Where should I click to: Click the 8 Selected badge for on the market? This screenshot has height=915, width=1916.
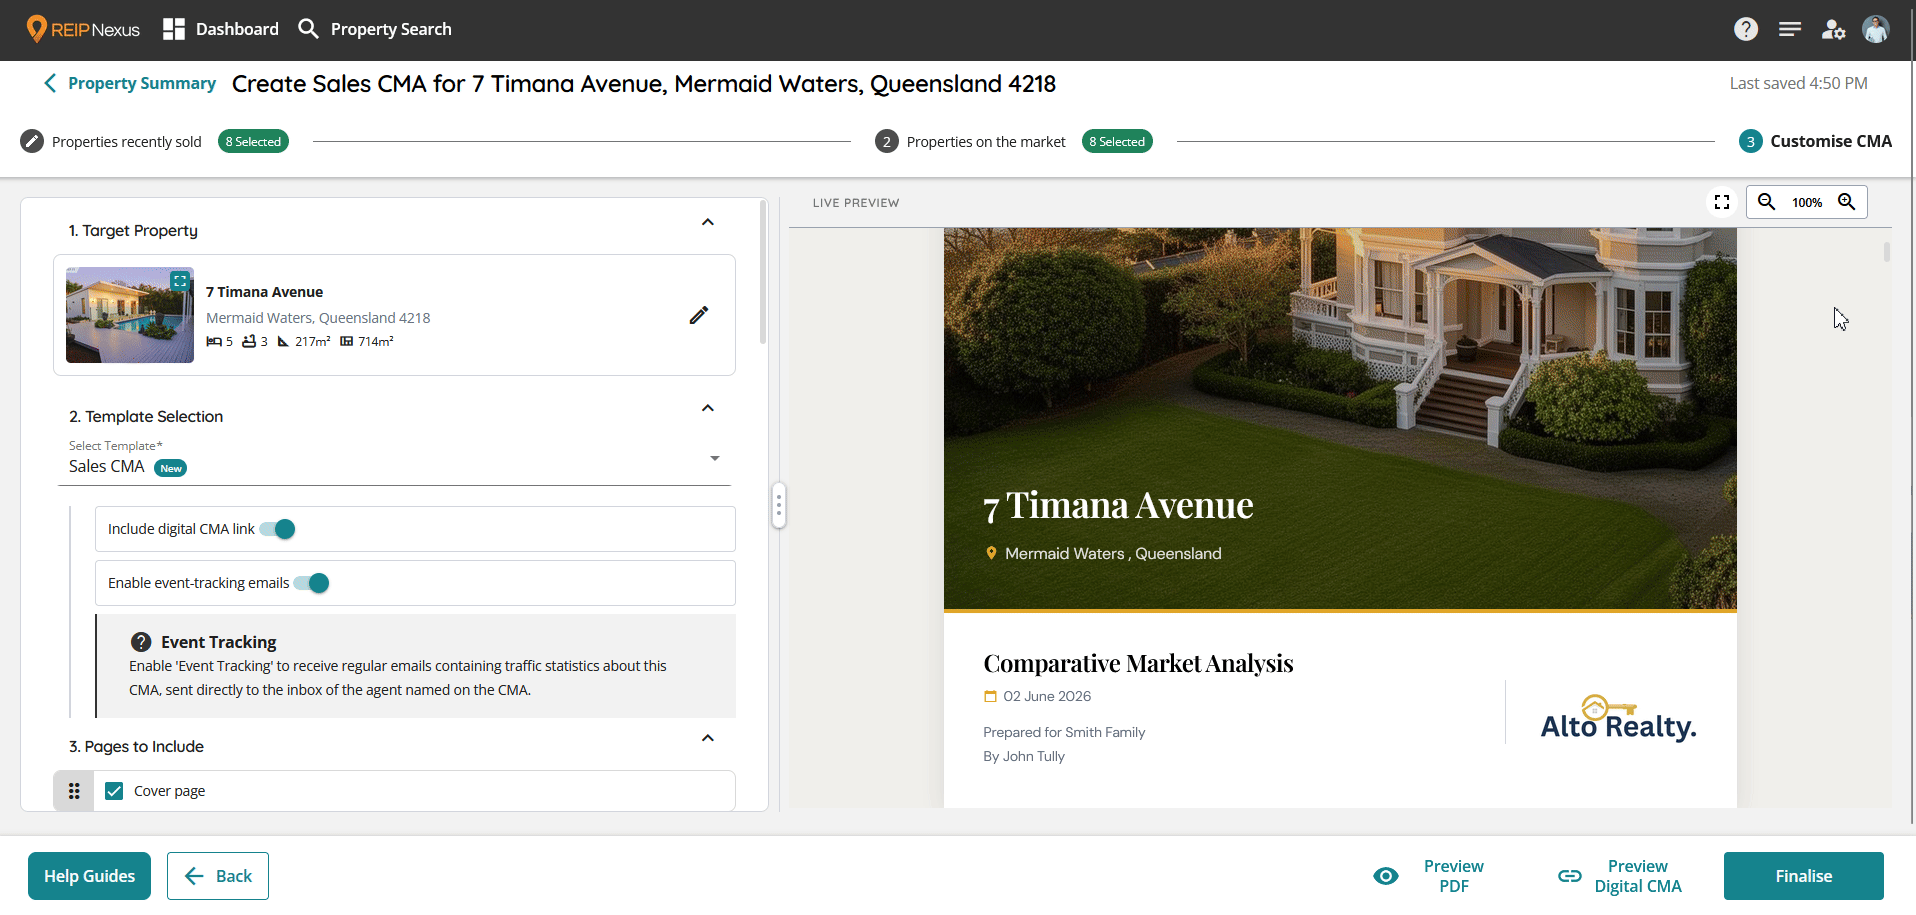click(1117, 141)
